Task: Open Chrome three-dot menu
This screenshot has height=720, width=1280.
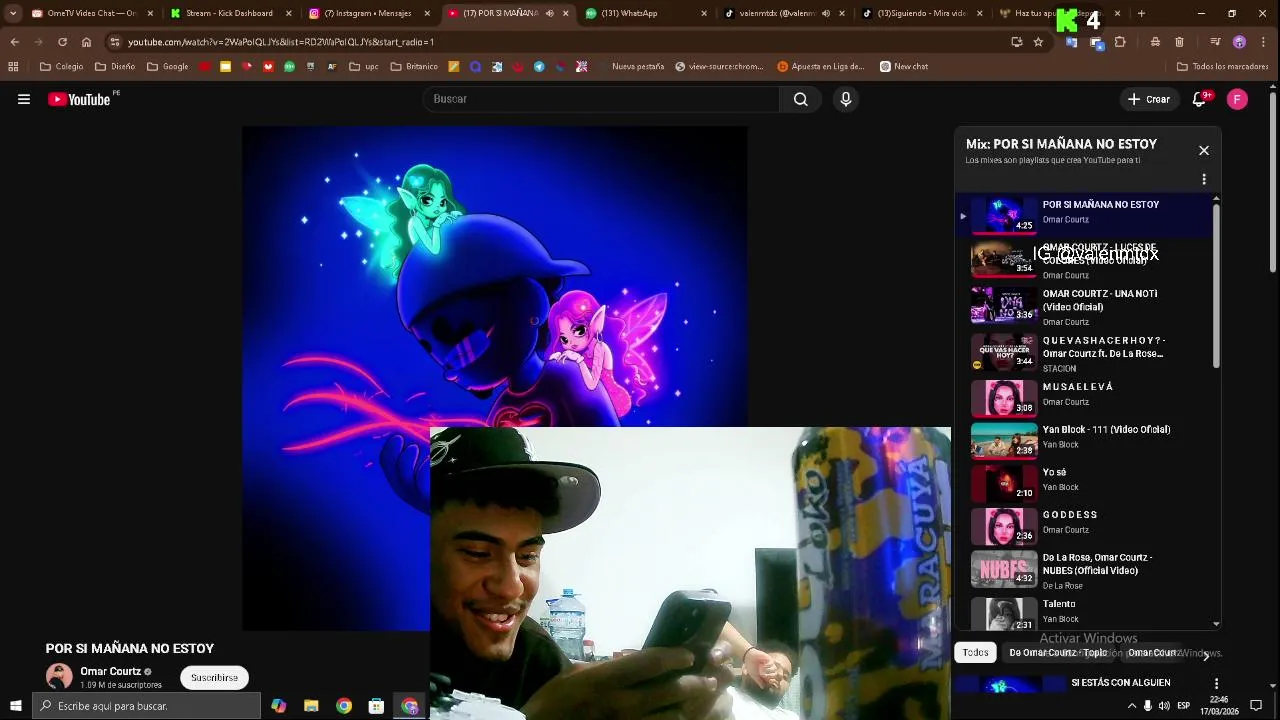Action: tap(1263, 42)
